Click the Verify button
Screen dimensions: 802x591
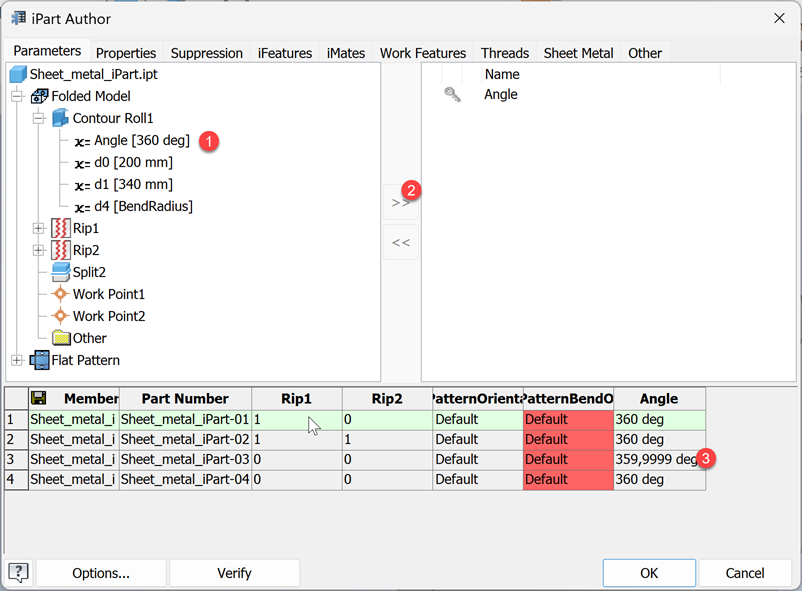tap(234, 573)
